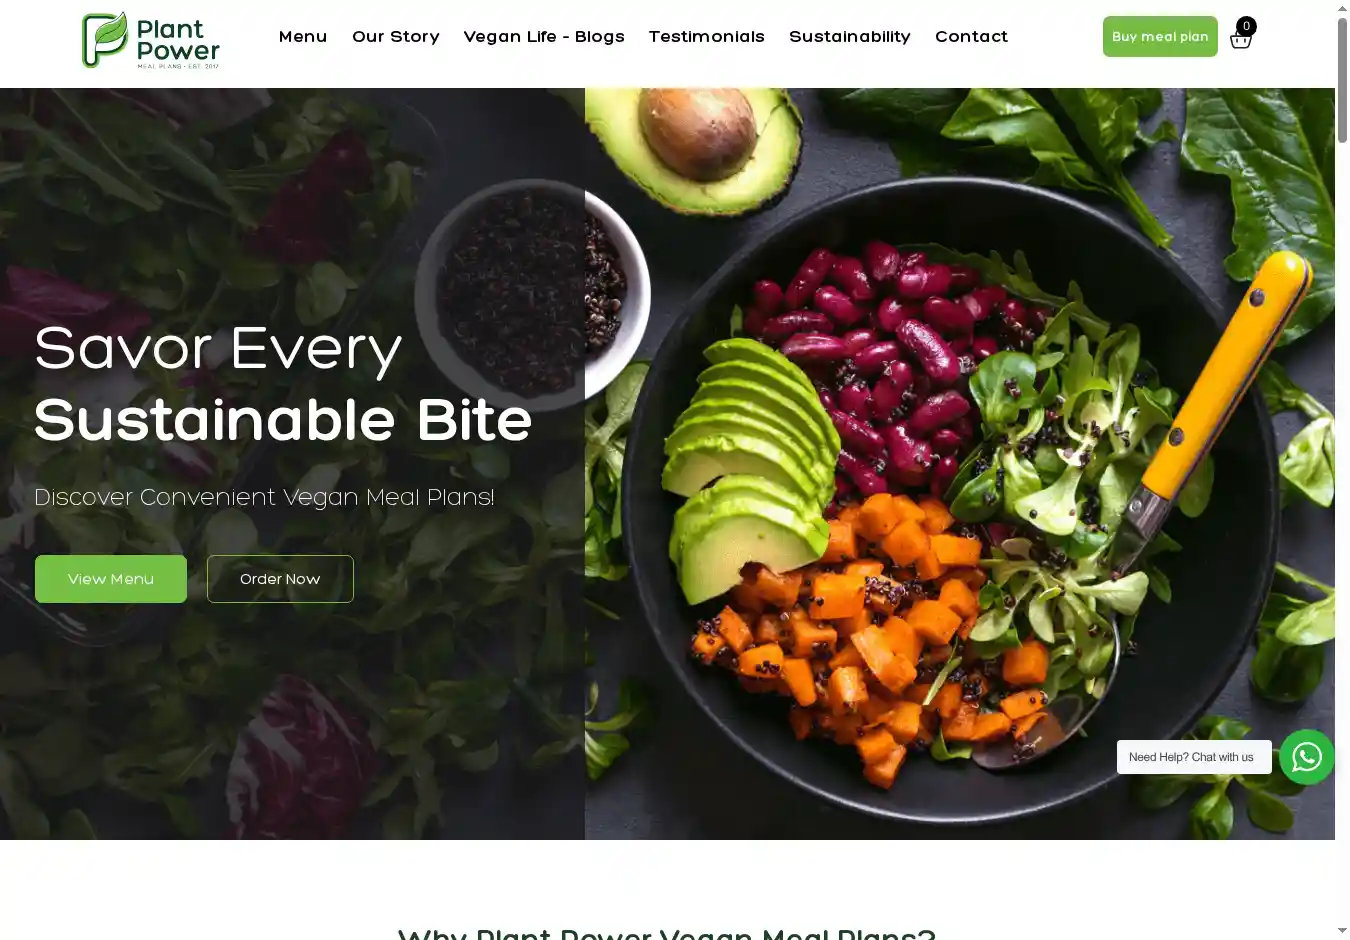Click the Buy meal plan button
This screenshot has width=1350, height=940.
tap(1160, 36)
